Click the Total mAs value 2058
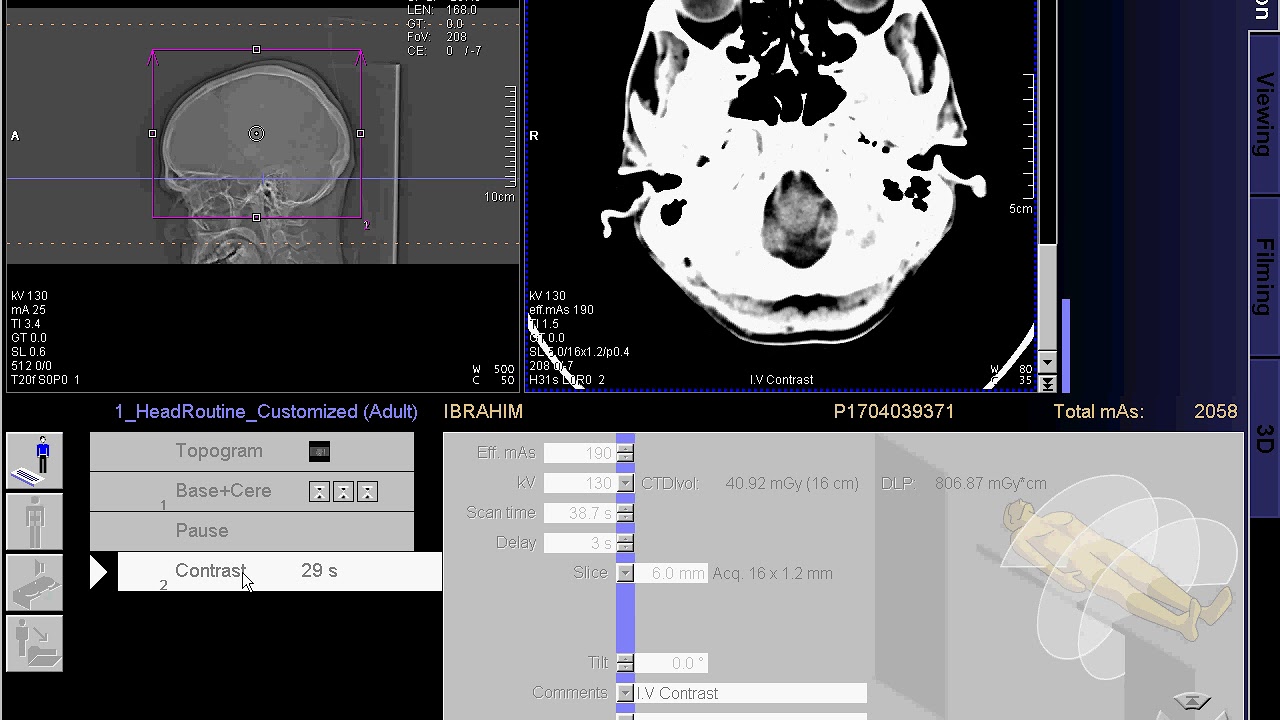1280x720 pixels. pyautogui.click(x=1215, y=411)
